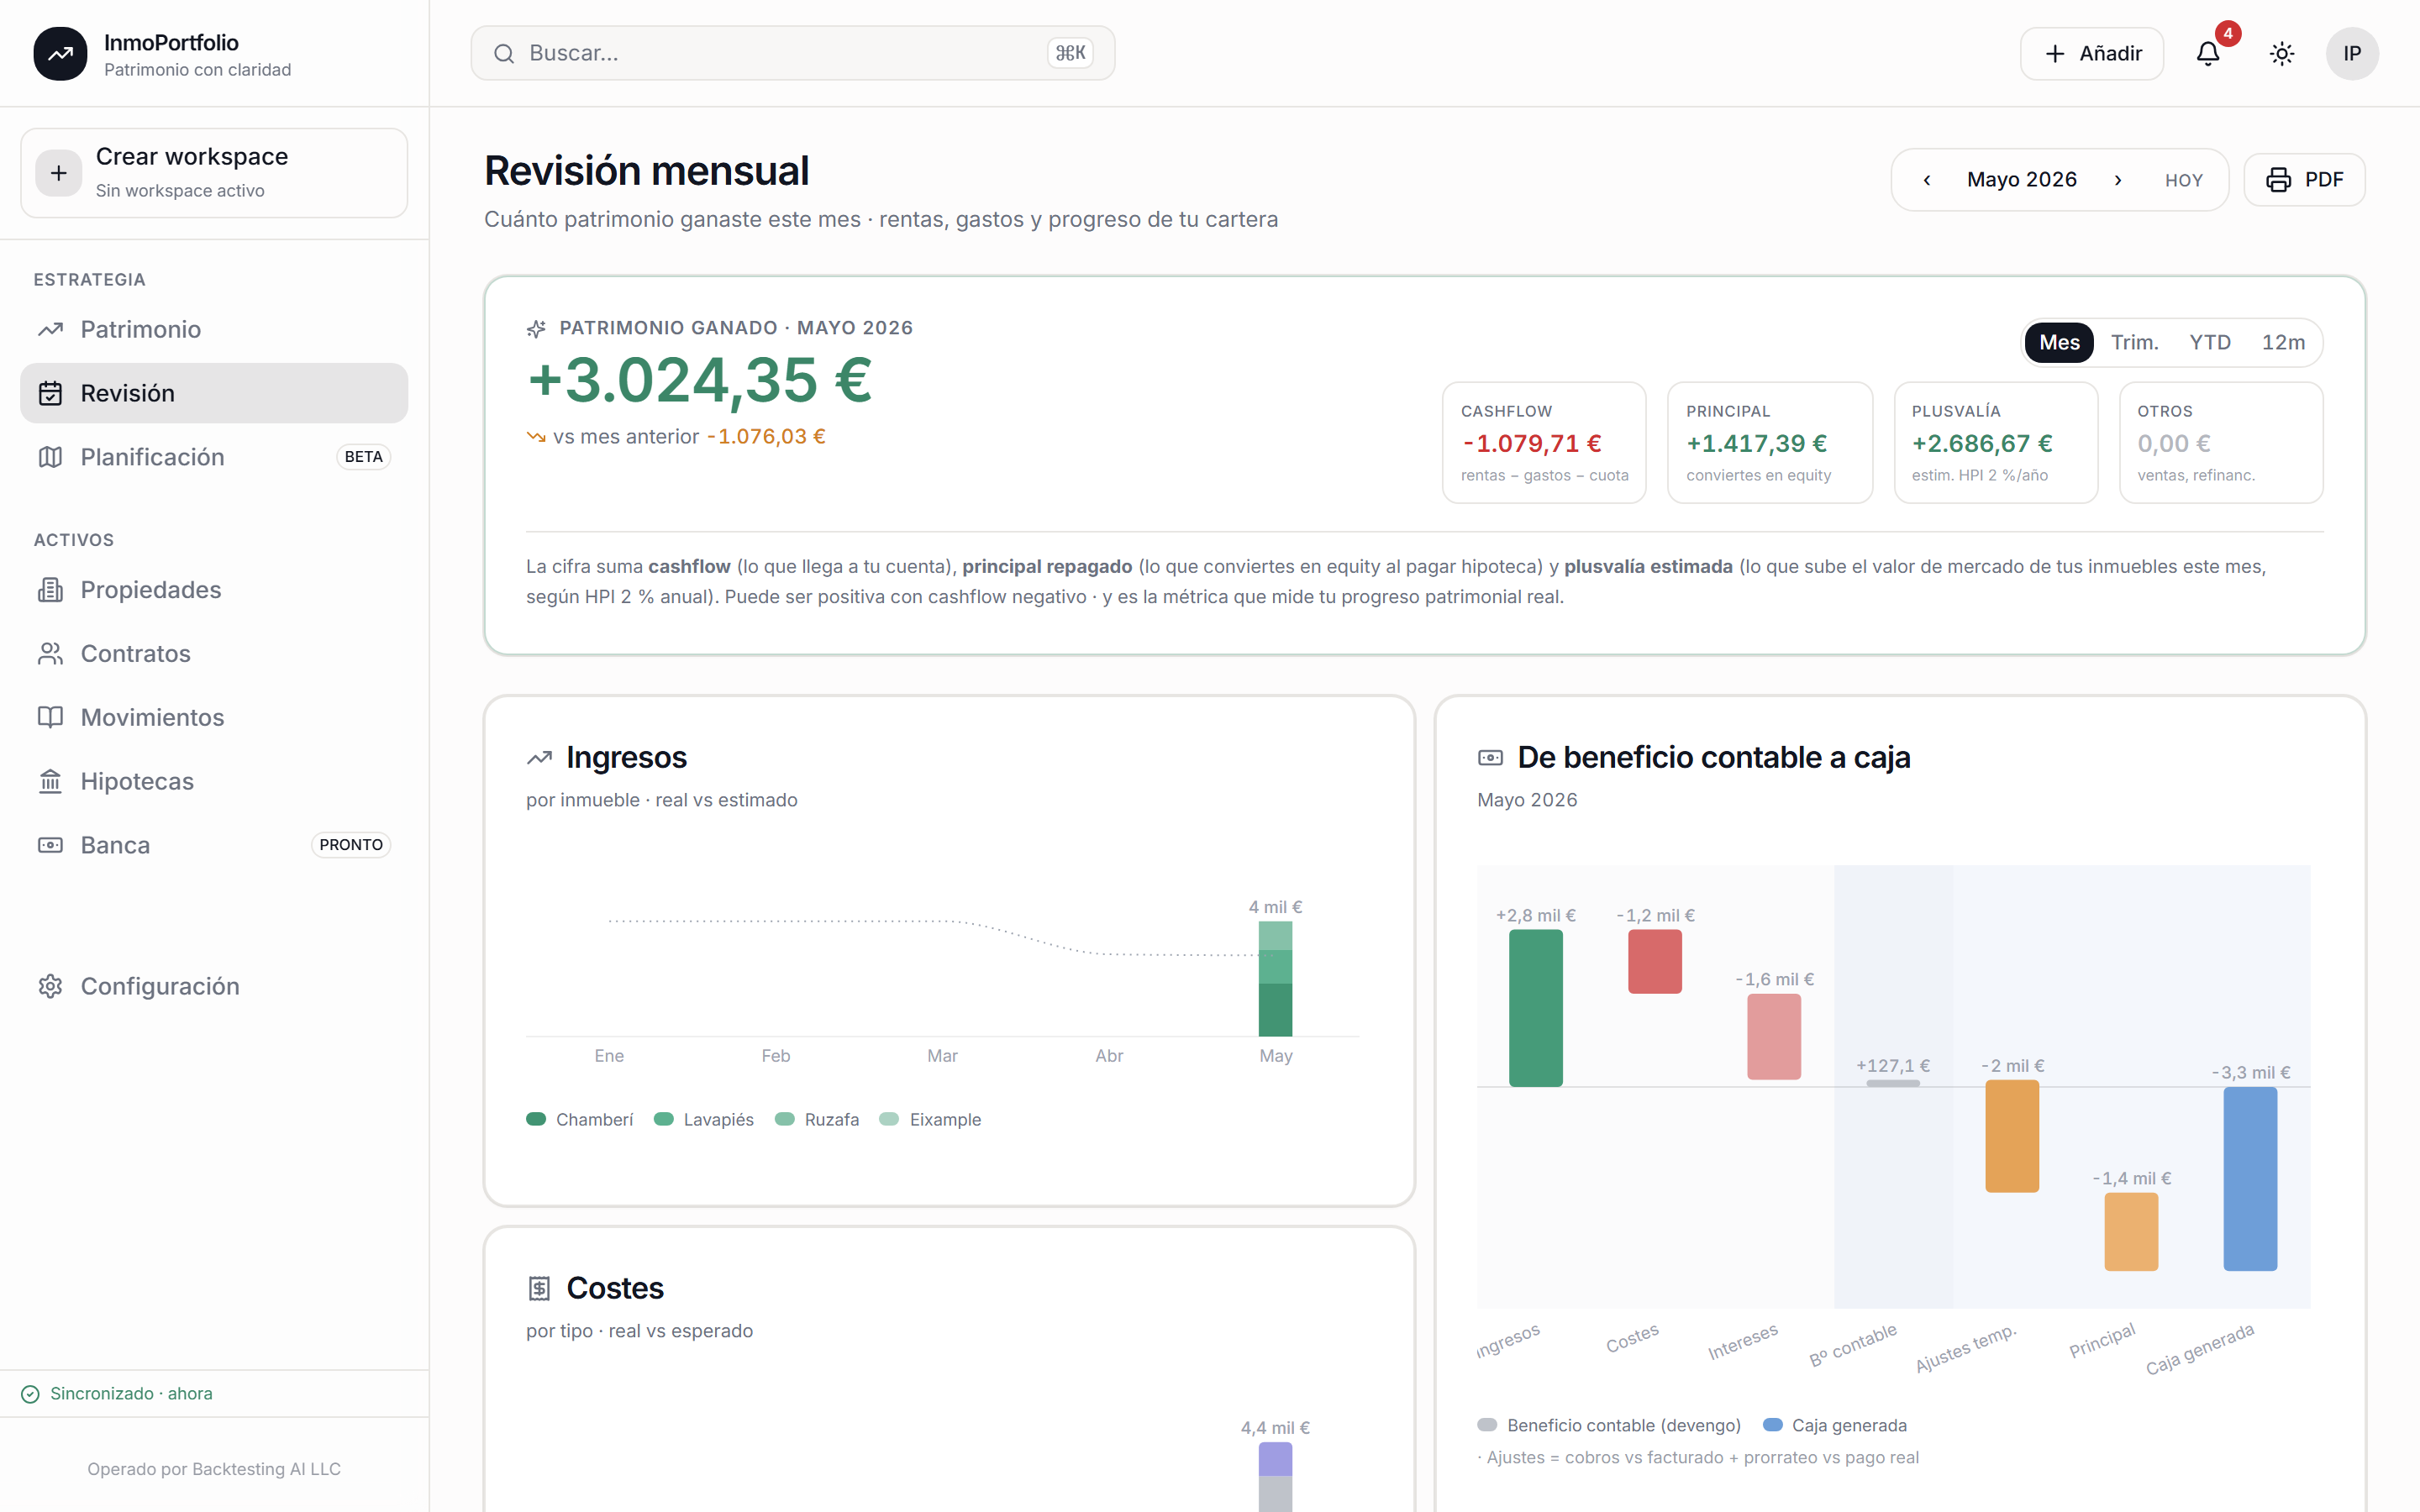Open the Movimientos section
Viewport: 2420px width, 1512px height.
(x=214, y=718)
